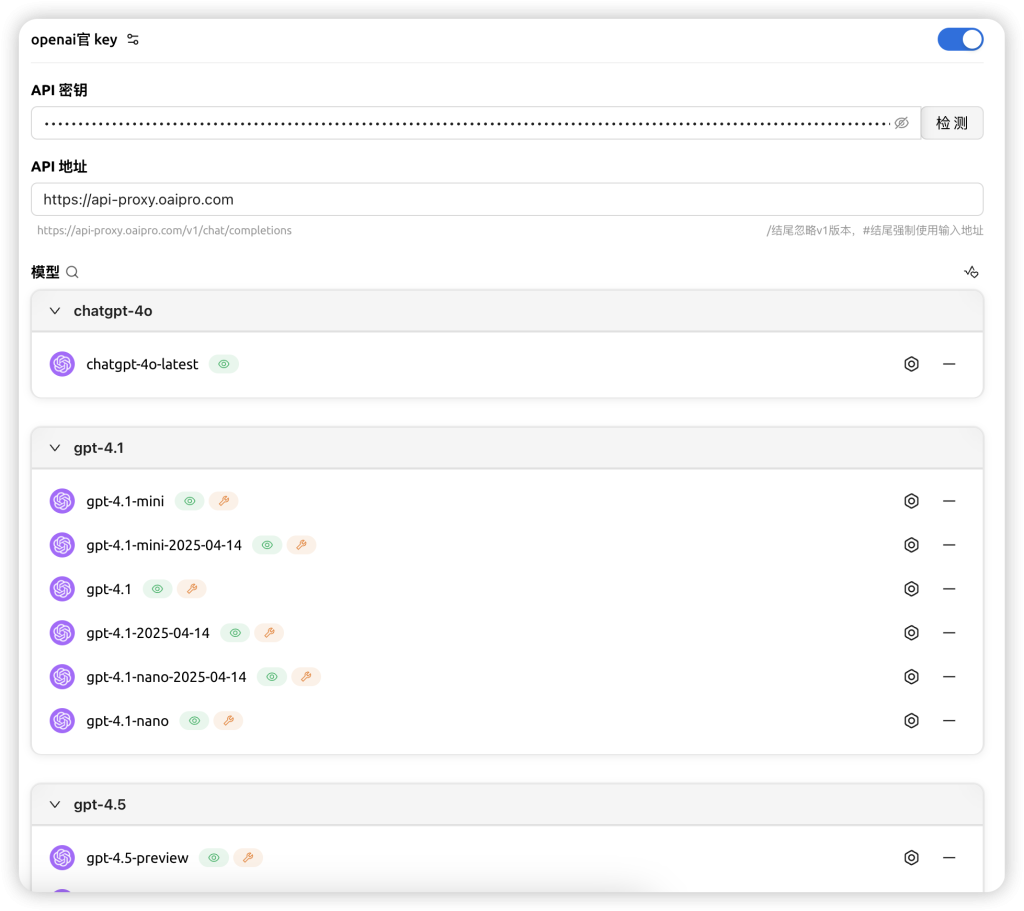Select the gpt-4.5-preview model name
This screenshot has width=1024, height=911.
click(x=137, y=857)
